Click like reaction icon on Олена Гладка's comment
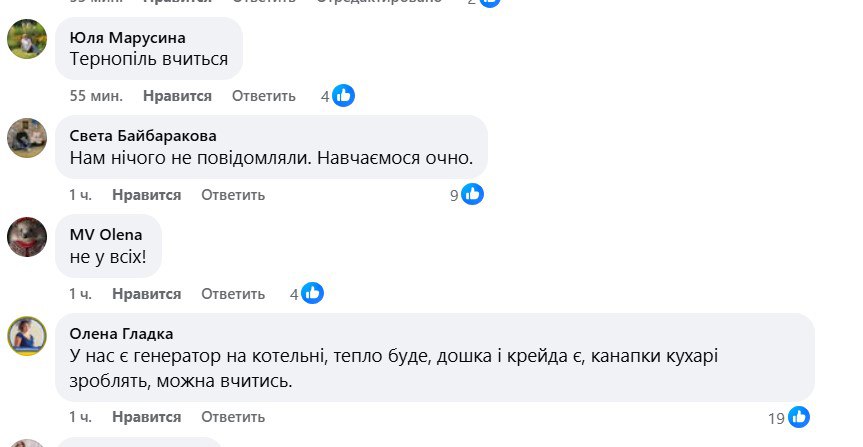This screenshot has width=863, height=447. [798, 417]
